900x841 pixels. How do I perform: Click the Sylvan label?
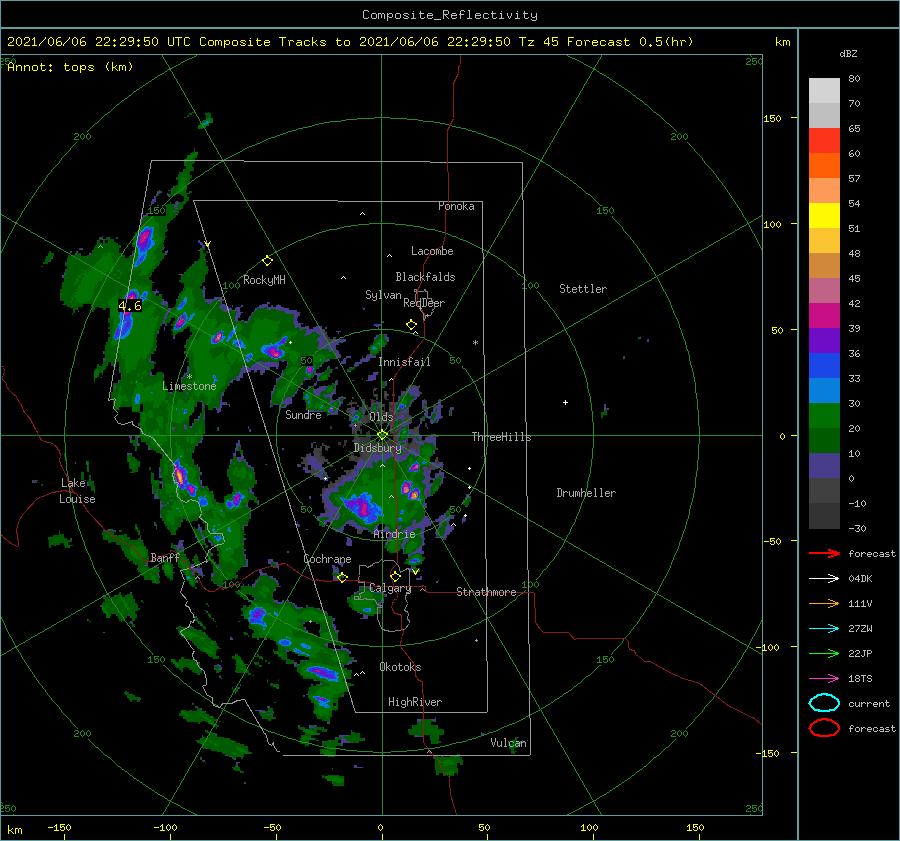click(383, 295)
